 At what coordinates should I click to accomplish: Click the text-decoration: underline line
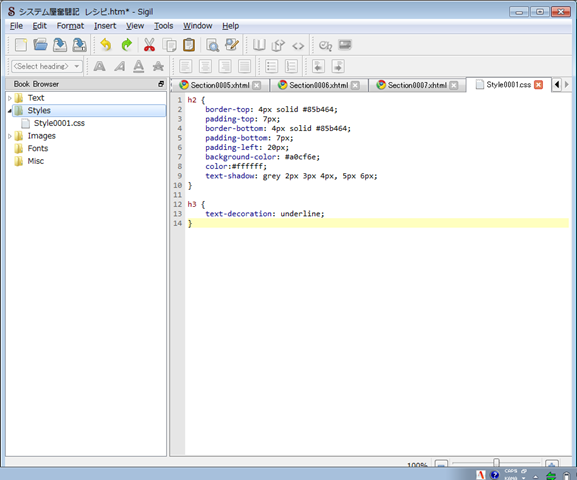point(265,214)
